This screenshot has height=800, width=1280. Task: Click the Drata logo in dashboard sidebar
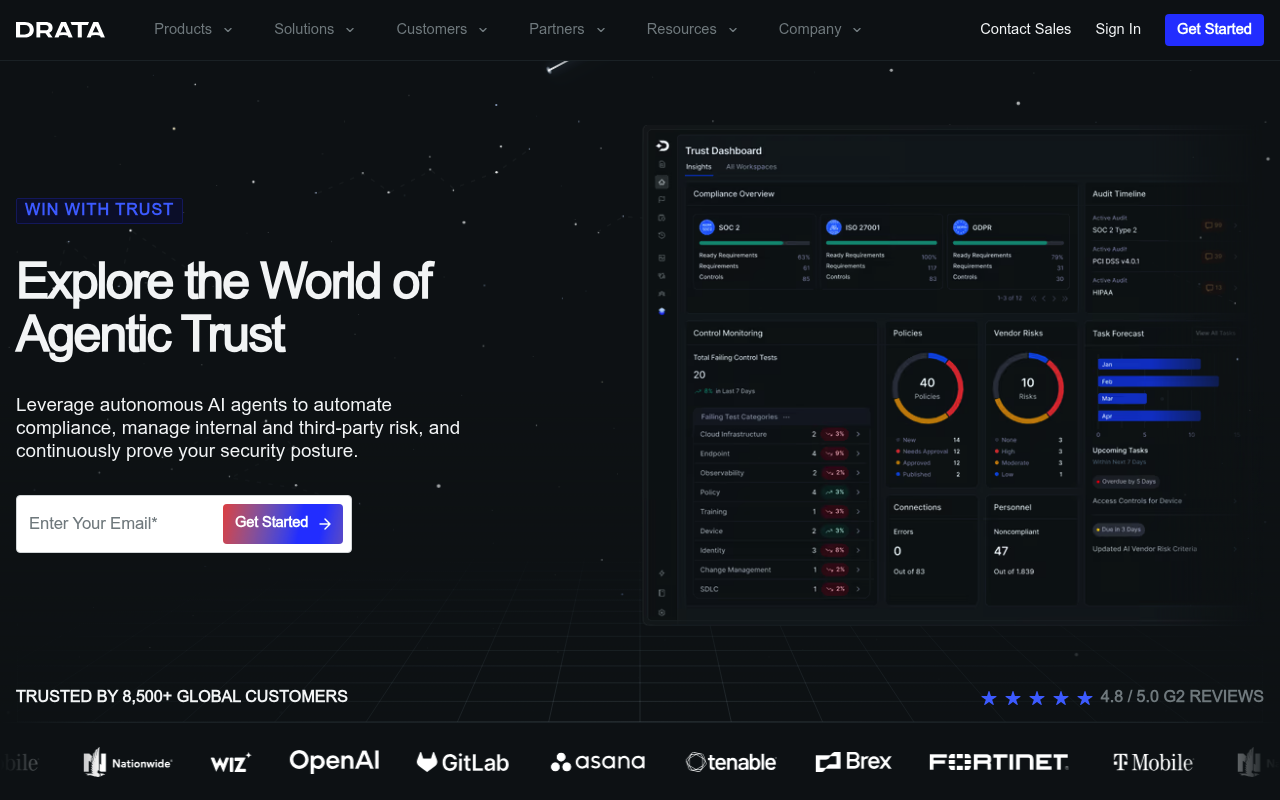(662, 146)
